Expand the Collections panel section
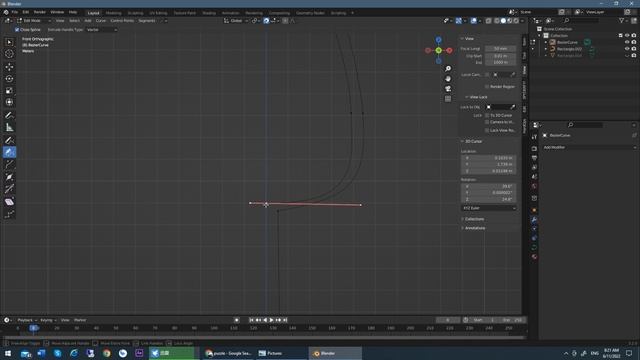 473,219
